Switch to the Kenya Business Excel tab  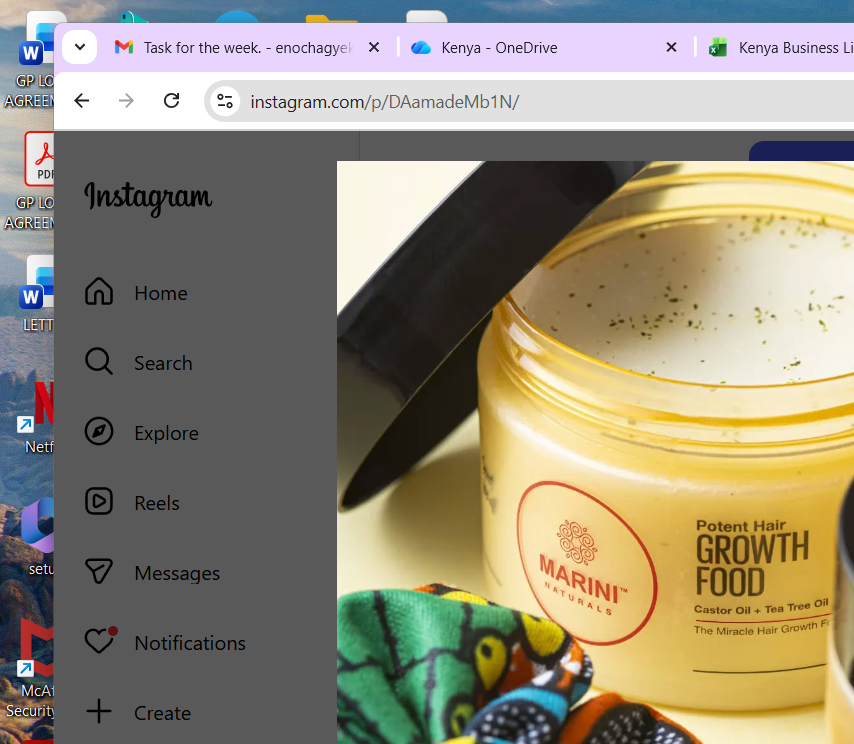[x=777, y=48]
